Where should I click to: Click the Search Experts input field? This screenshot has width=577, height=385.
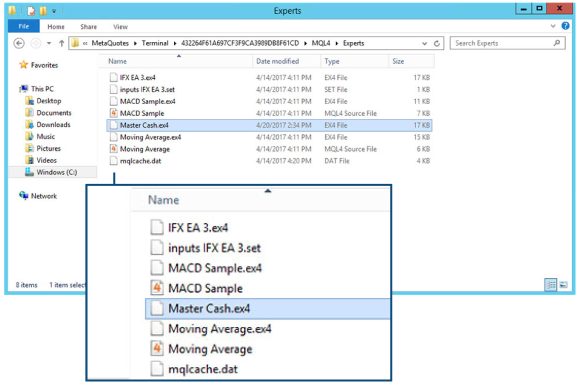pos(503,43)
